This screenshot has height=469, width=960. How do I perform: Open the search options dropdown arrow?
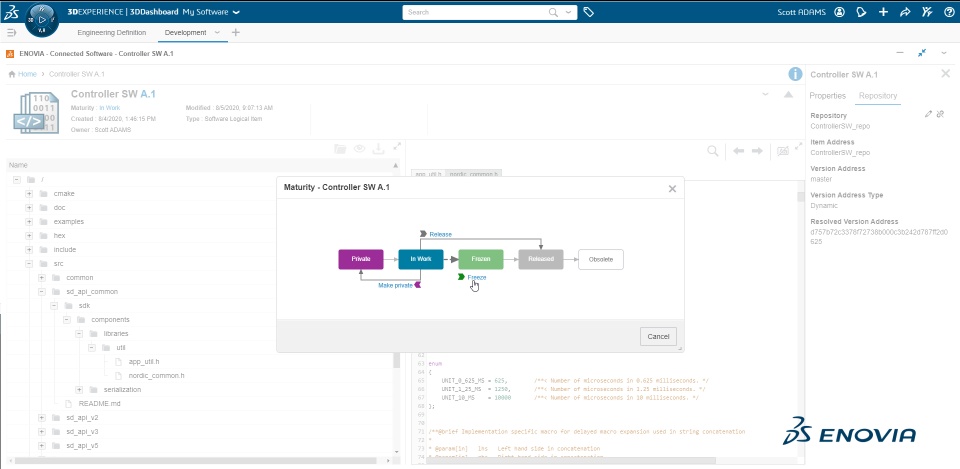(x=569, y=12)
